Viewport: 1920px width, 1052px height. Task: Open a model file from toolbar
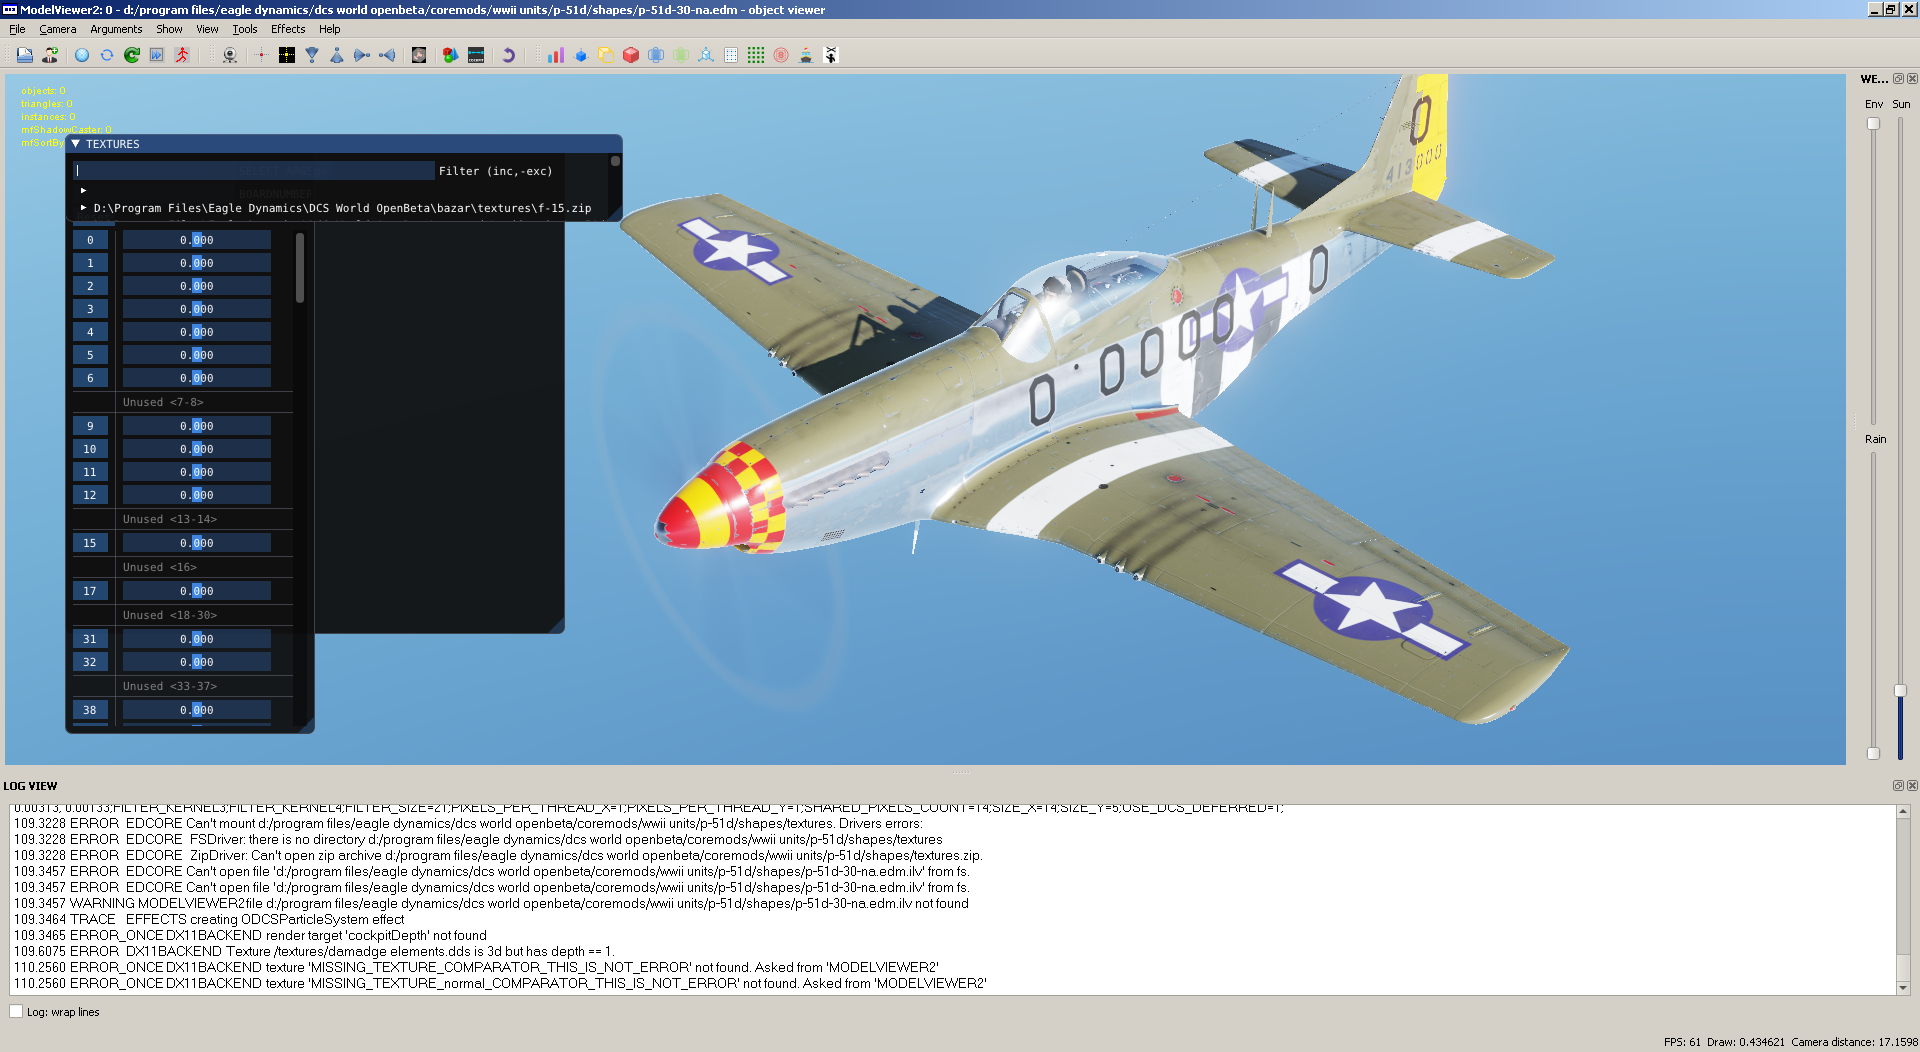[24, 55]
